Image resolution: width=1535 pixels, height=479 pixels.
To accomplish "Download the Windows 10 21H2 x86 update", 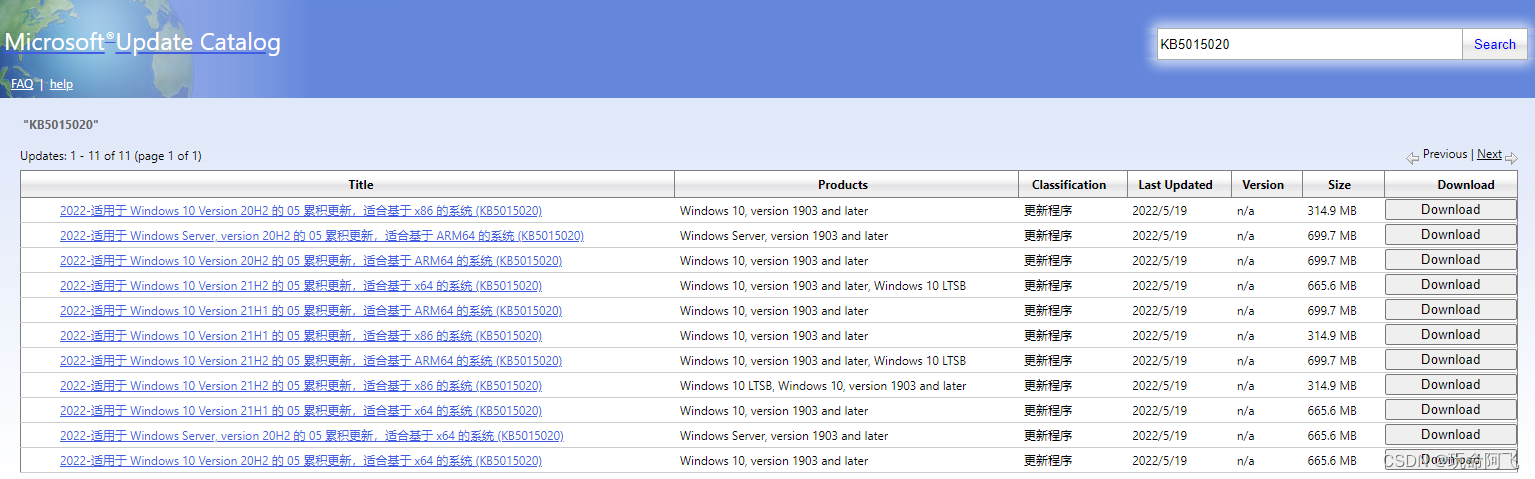I will [1450, 385].
